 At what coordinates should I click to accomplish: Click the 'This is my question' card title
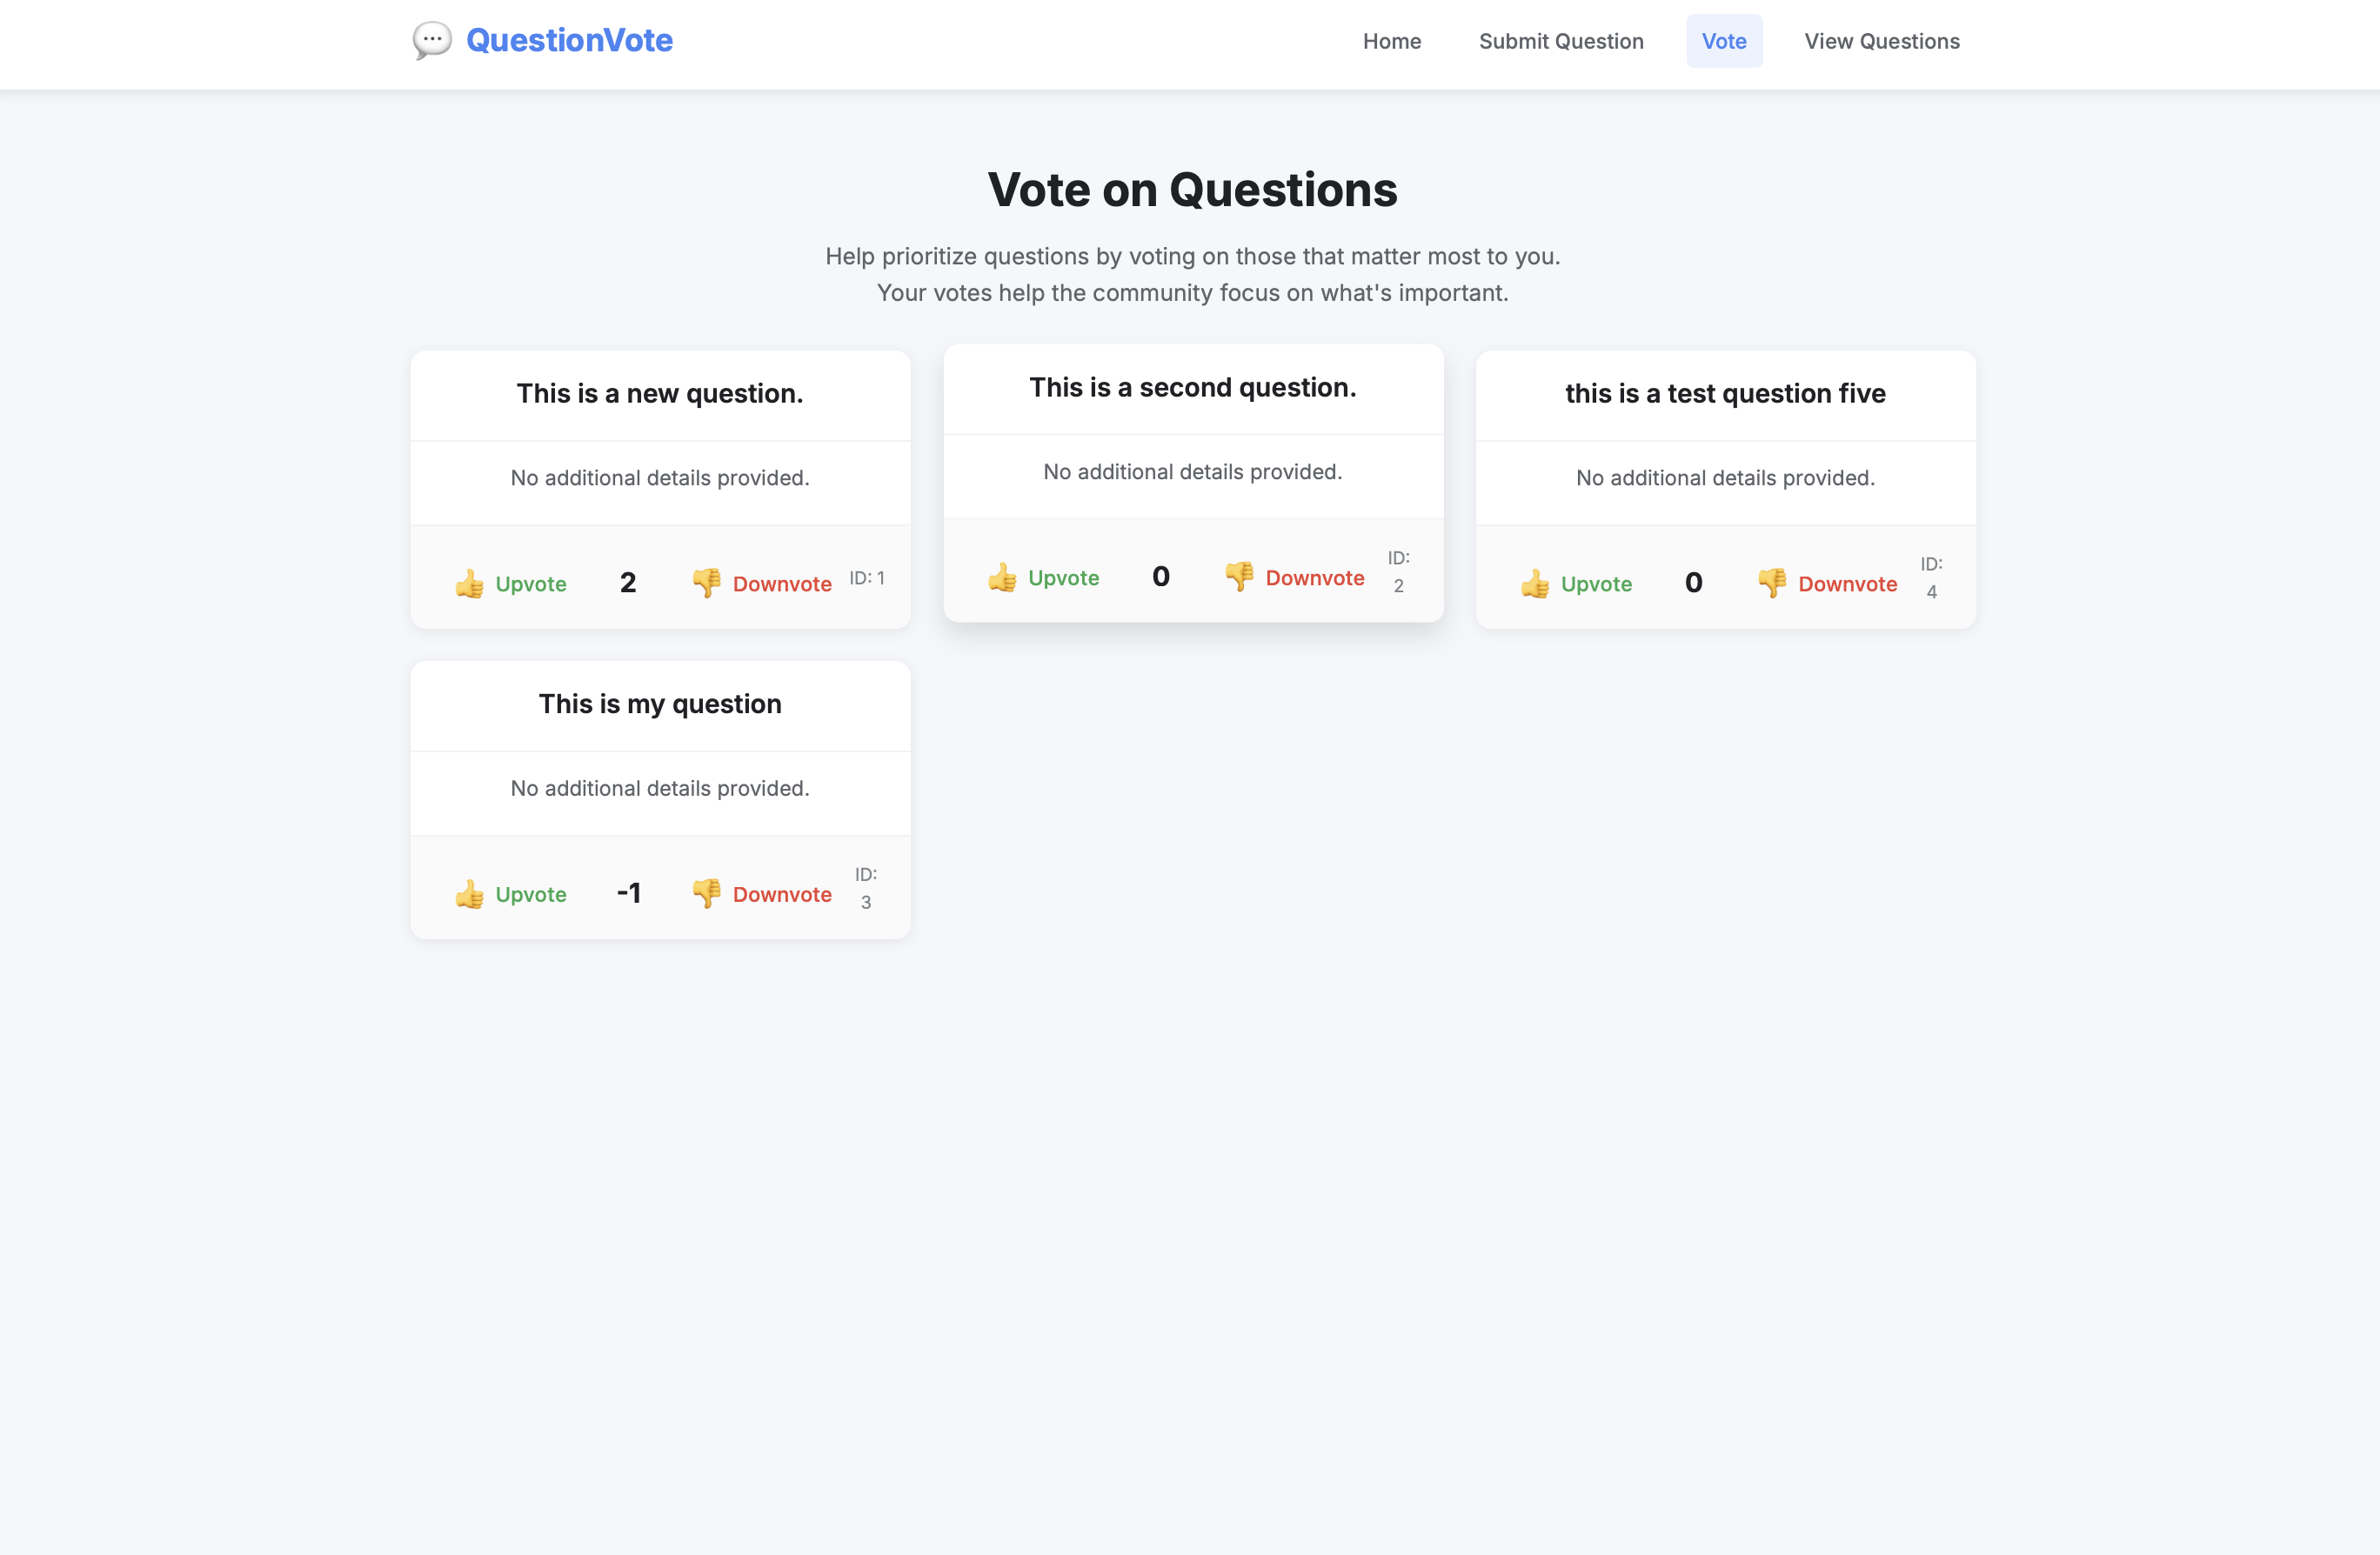[x=660, y=704]
